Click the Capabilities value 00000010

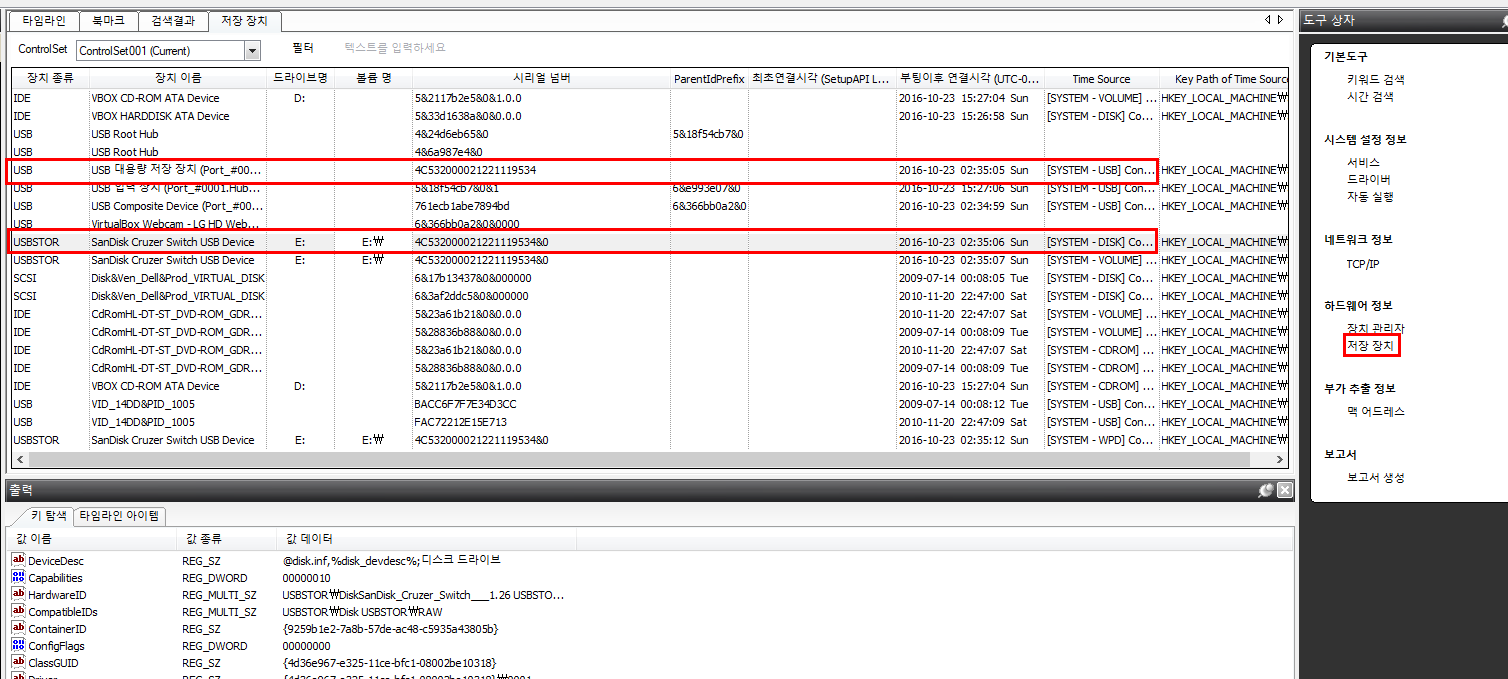tap(306, 578)
